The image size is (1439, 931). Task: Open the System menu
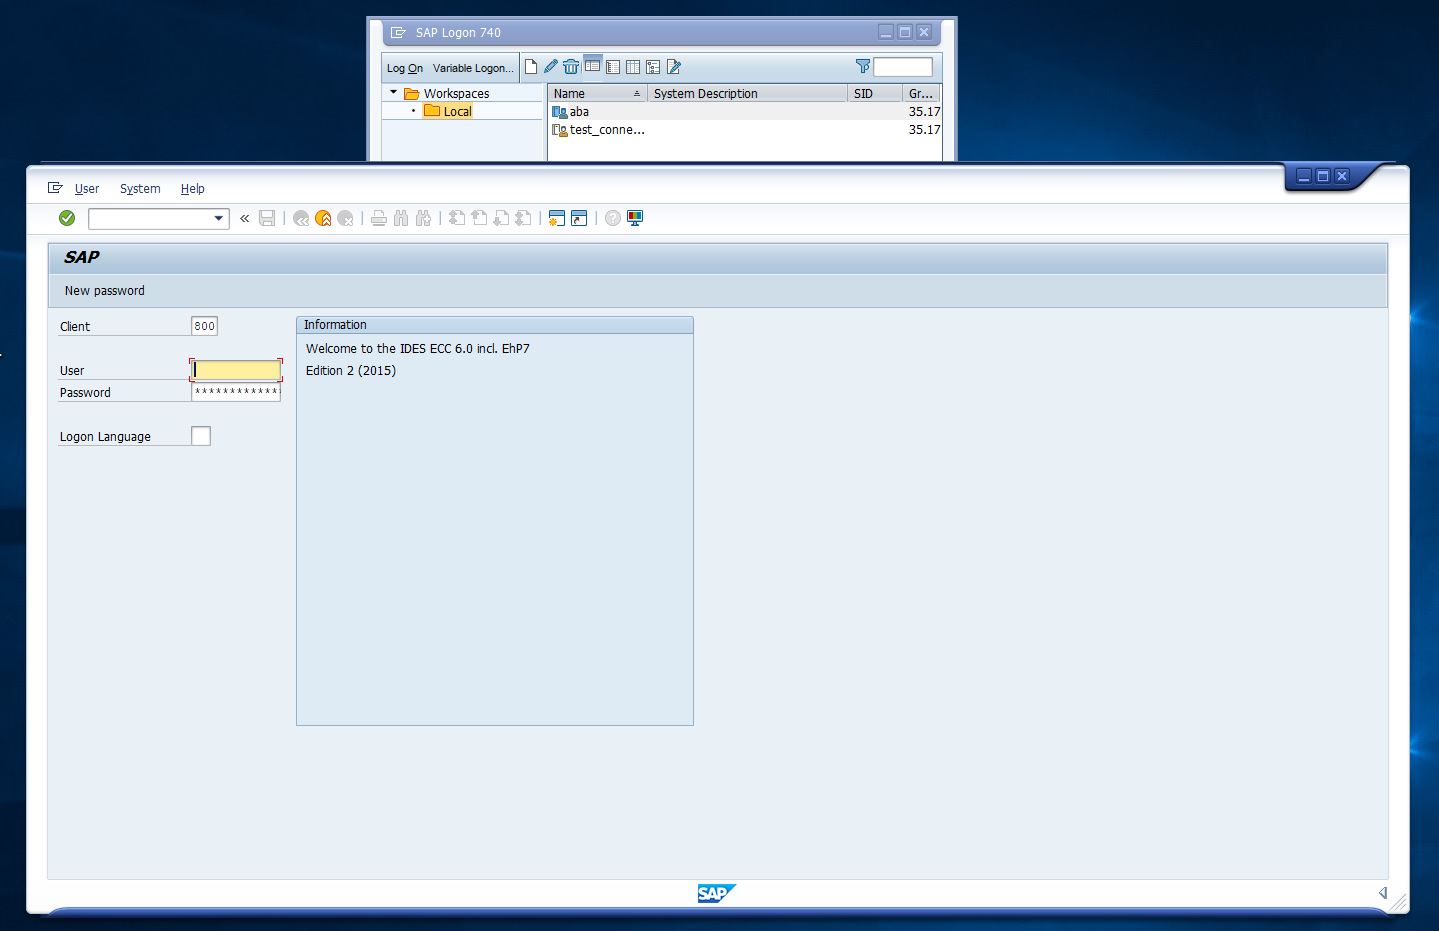coord(140,188)
